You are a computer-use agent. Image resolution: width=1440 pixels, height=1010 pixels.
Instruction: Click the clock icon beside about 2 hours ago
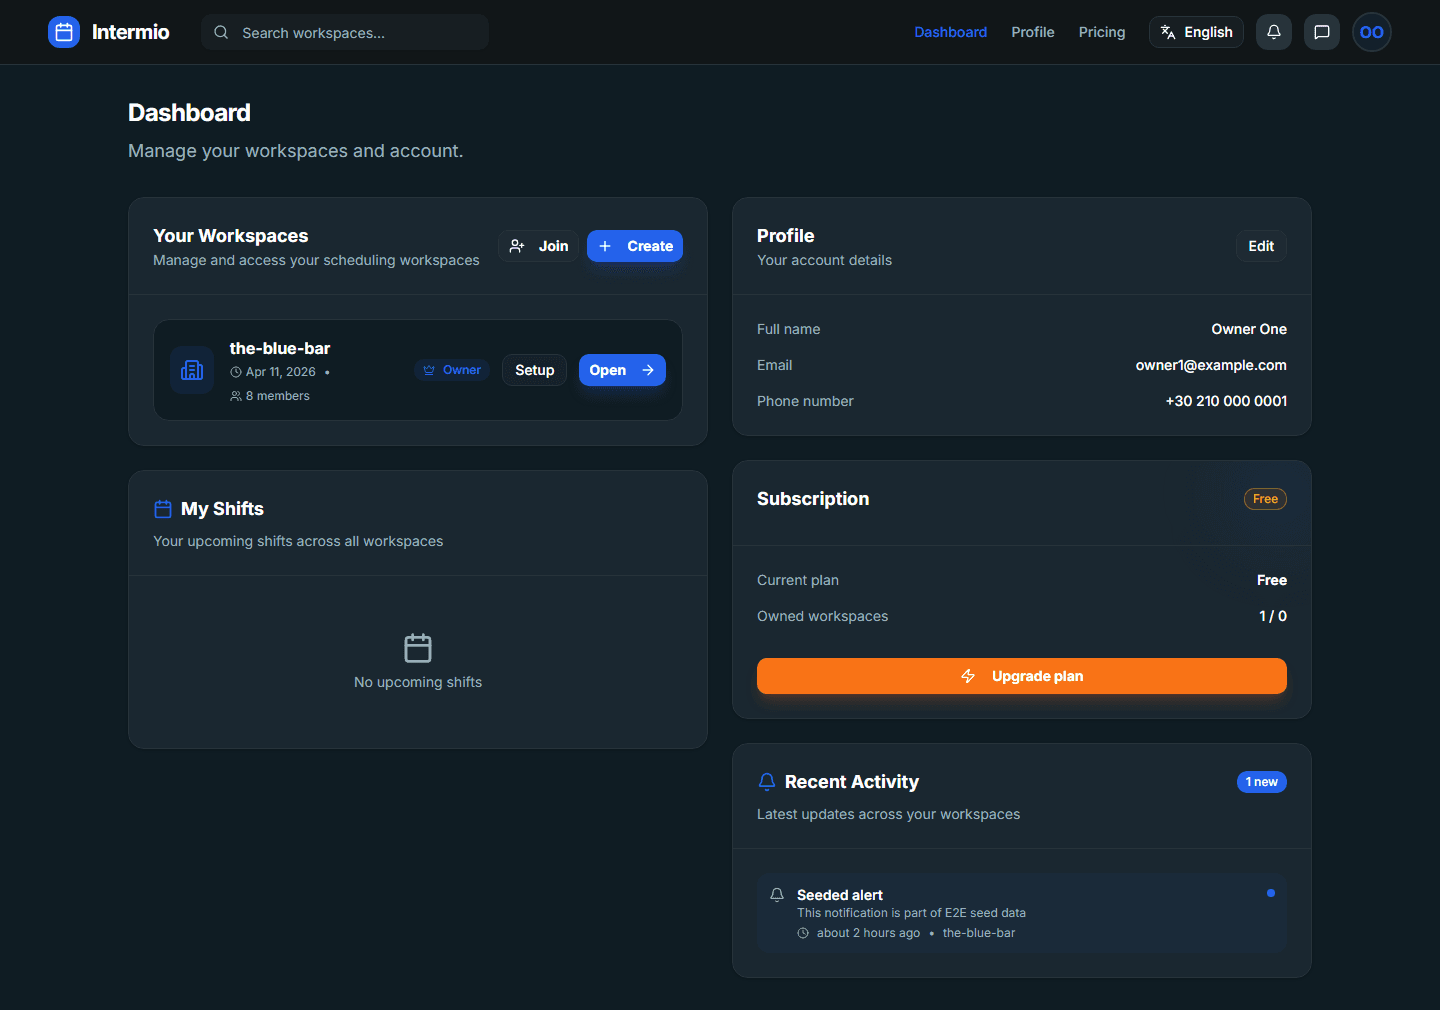pyautogui.click(x=803, y=933)
